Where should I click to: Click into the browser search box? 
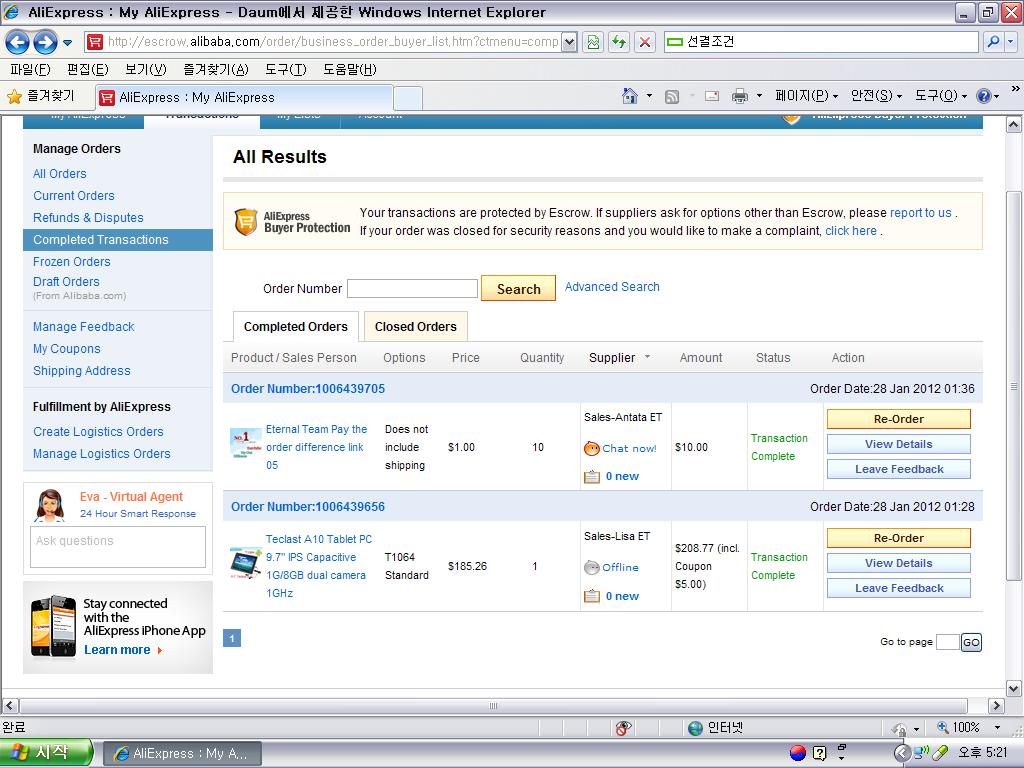(821, 42)
